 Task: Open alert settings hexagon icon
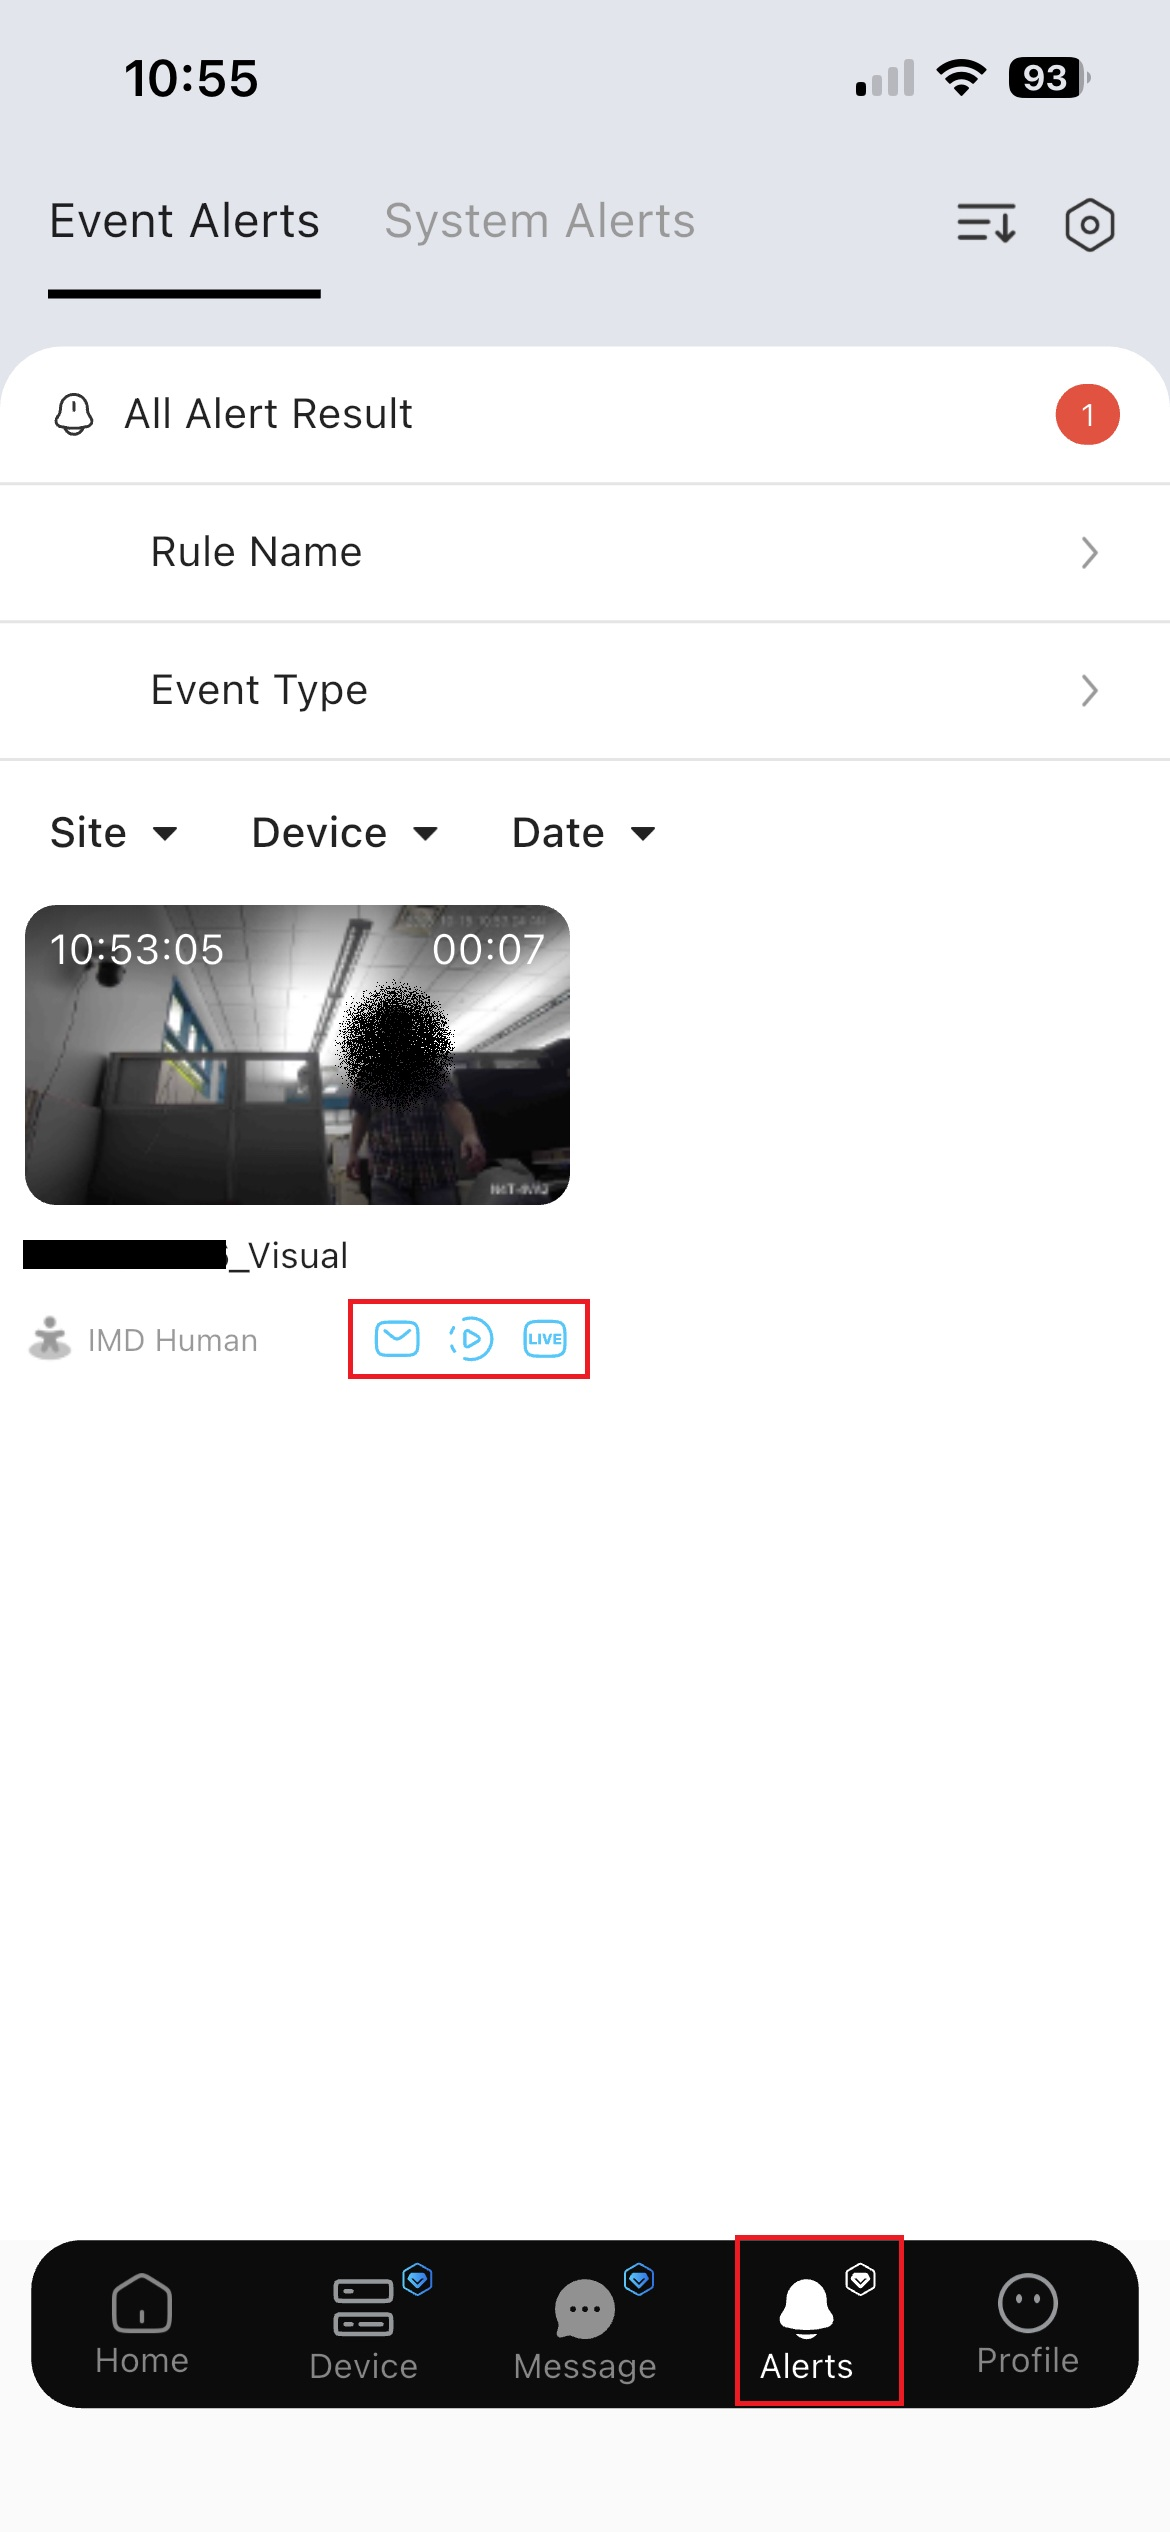[x=1089, y=224]
